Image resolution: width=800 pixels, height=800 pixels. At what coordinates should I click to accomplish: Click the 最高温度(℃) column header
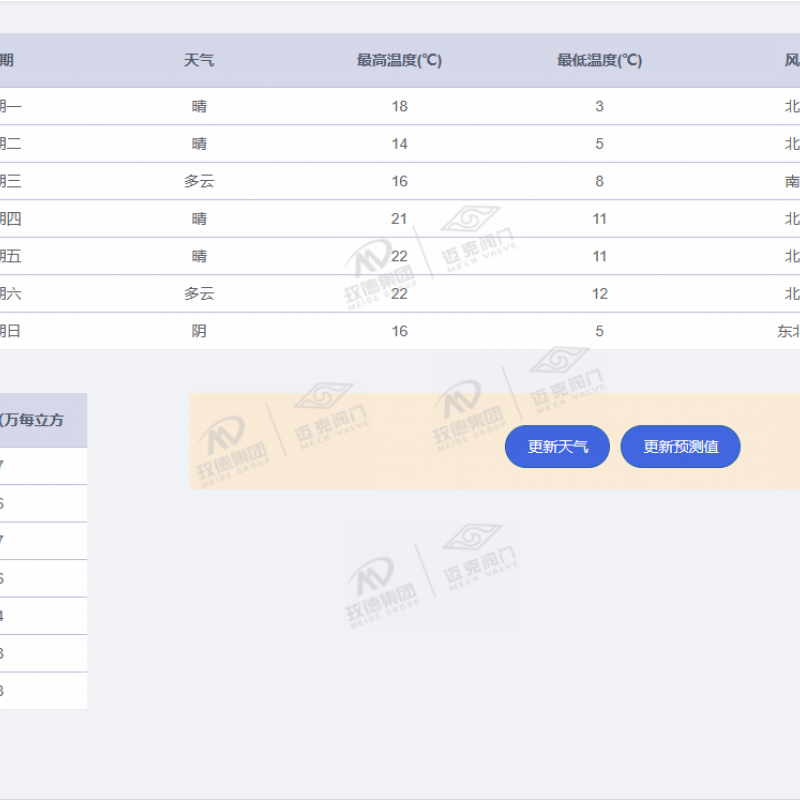[399, 61]
